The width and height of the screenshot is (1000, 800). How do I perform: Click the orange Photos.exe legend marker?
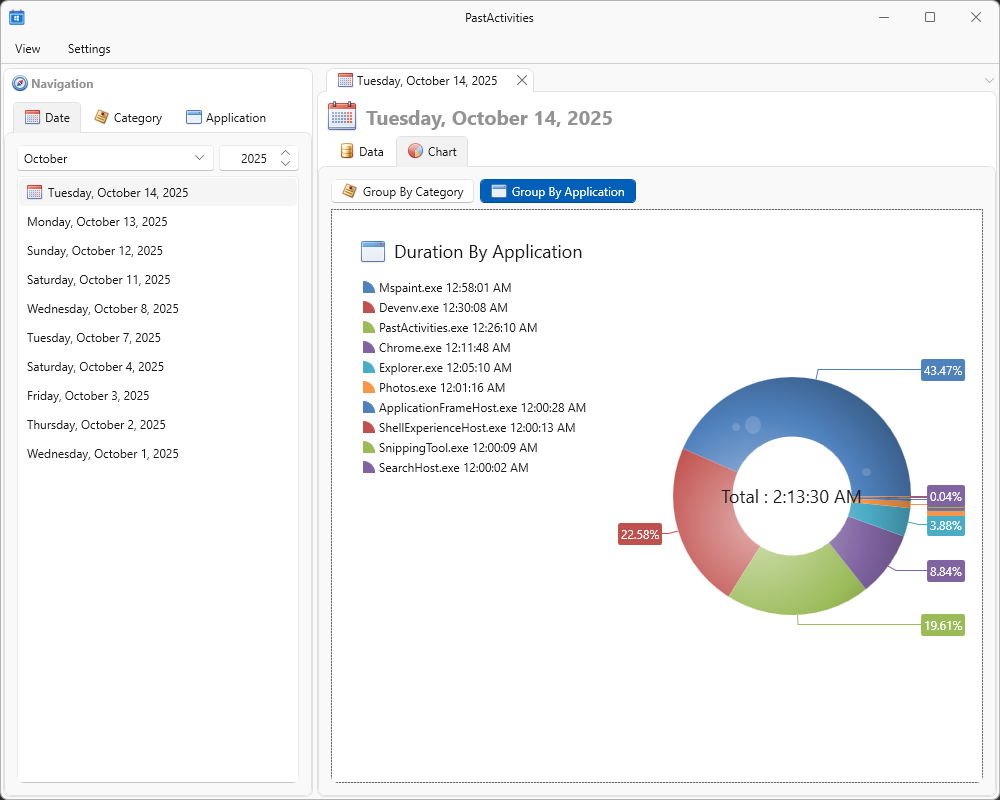point(369,388)
